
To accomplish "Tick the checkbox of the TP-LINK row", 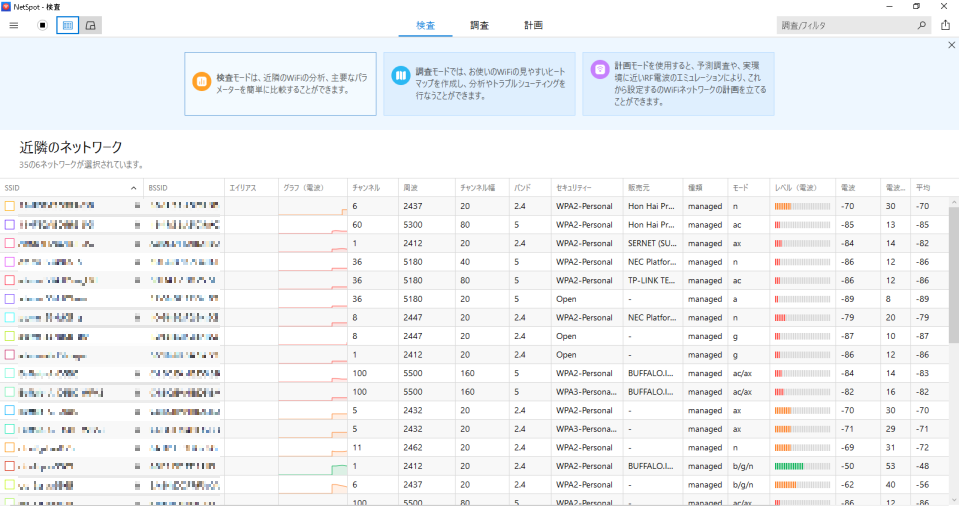I will (x=10, y=280).
